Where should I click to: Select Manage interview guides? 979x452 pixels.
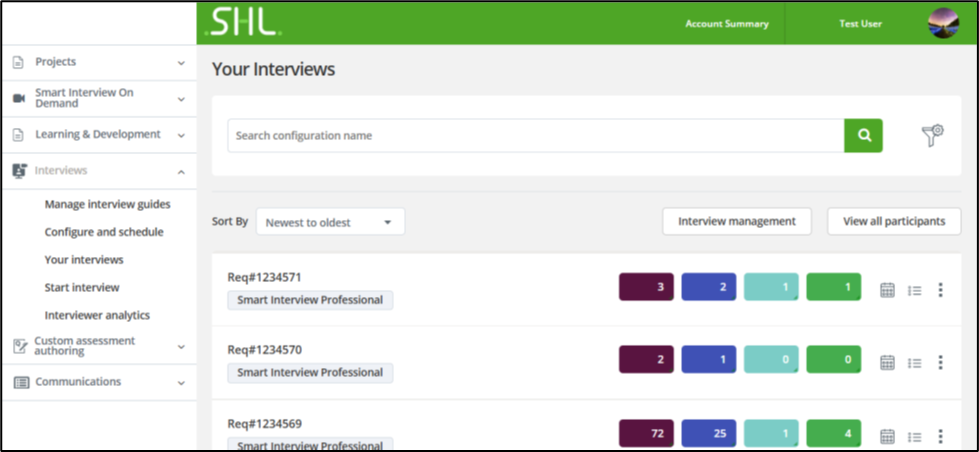(x=107, y=204)
